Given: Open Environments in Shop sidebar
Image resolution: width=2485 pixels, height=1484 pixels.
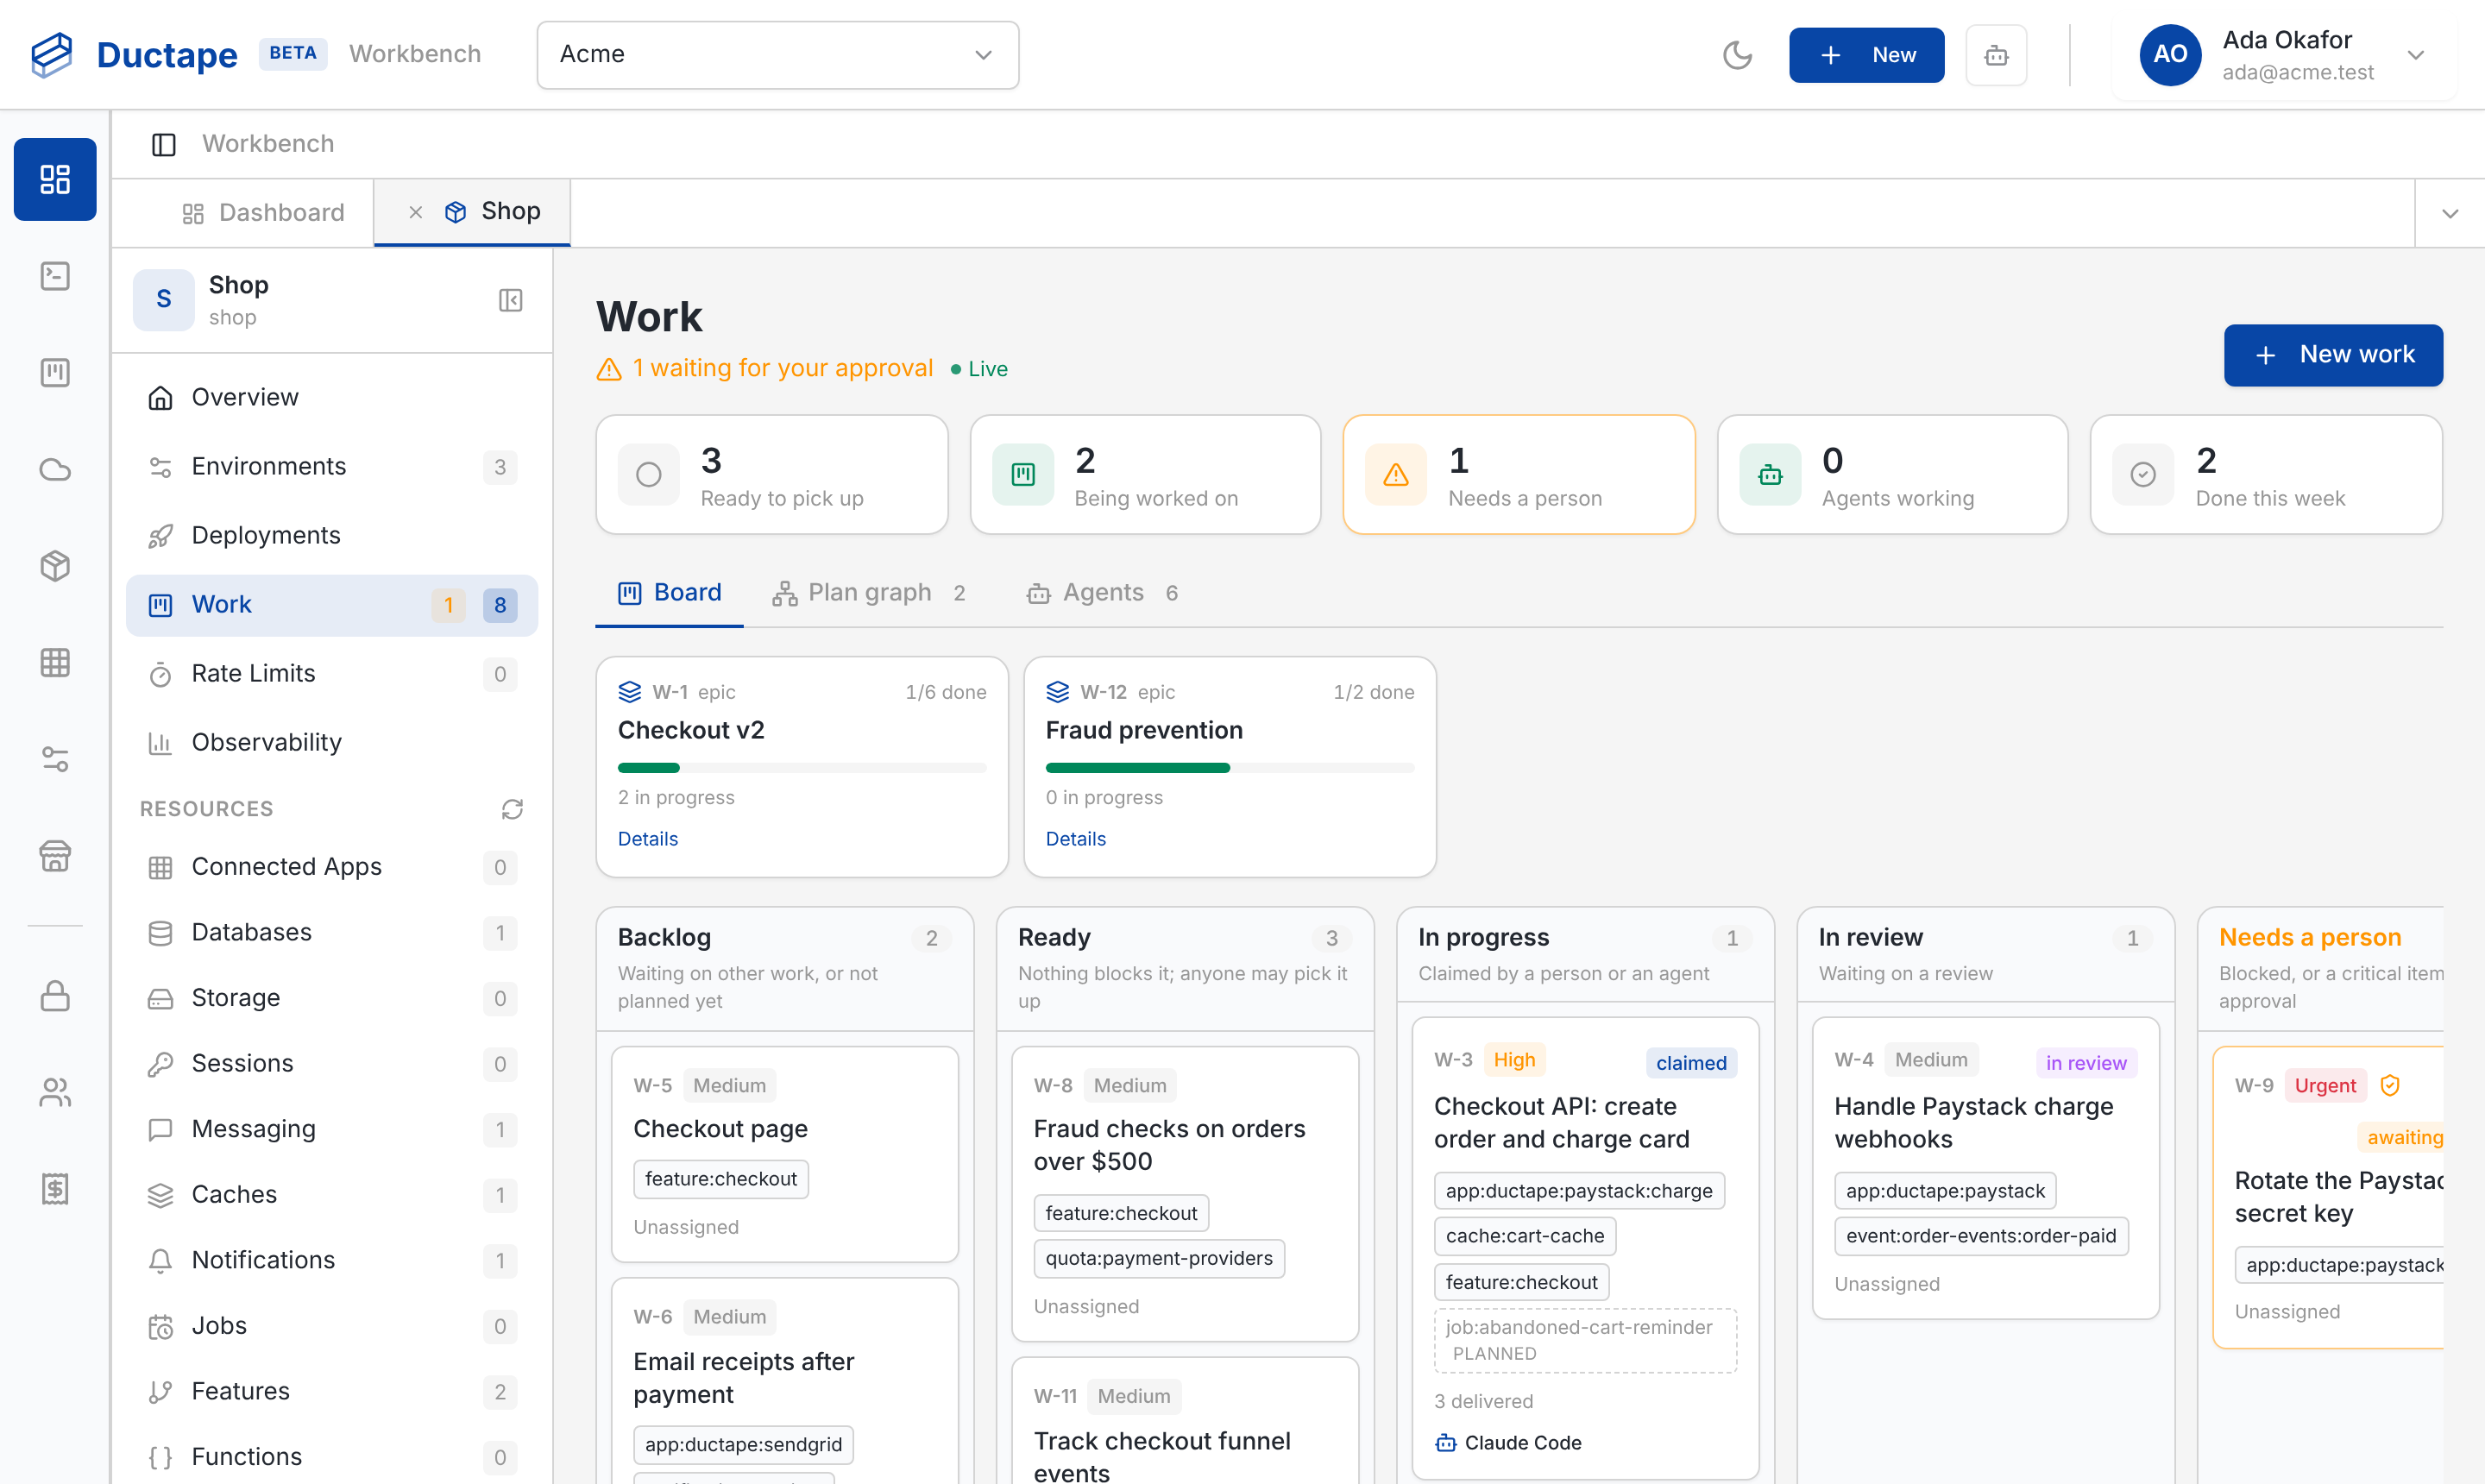Looking at the screenshot, I should tap(332, 467).
